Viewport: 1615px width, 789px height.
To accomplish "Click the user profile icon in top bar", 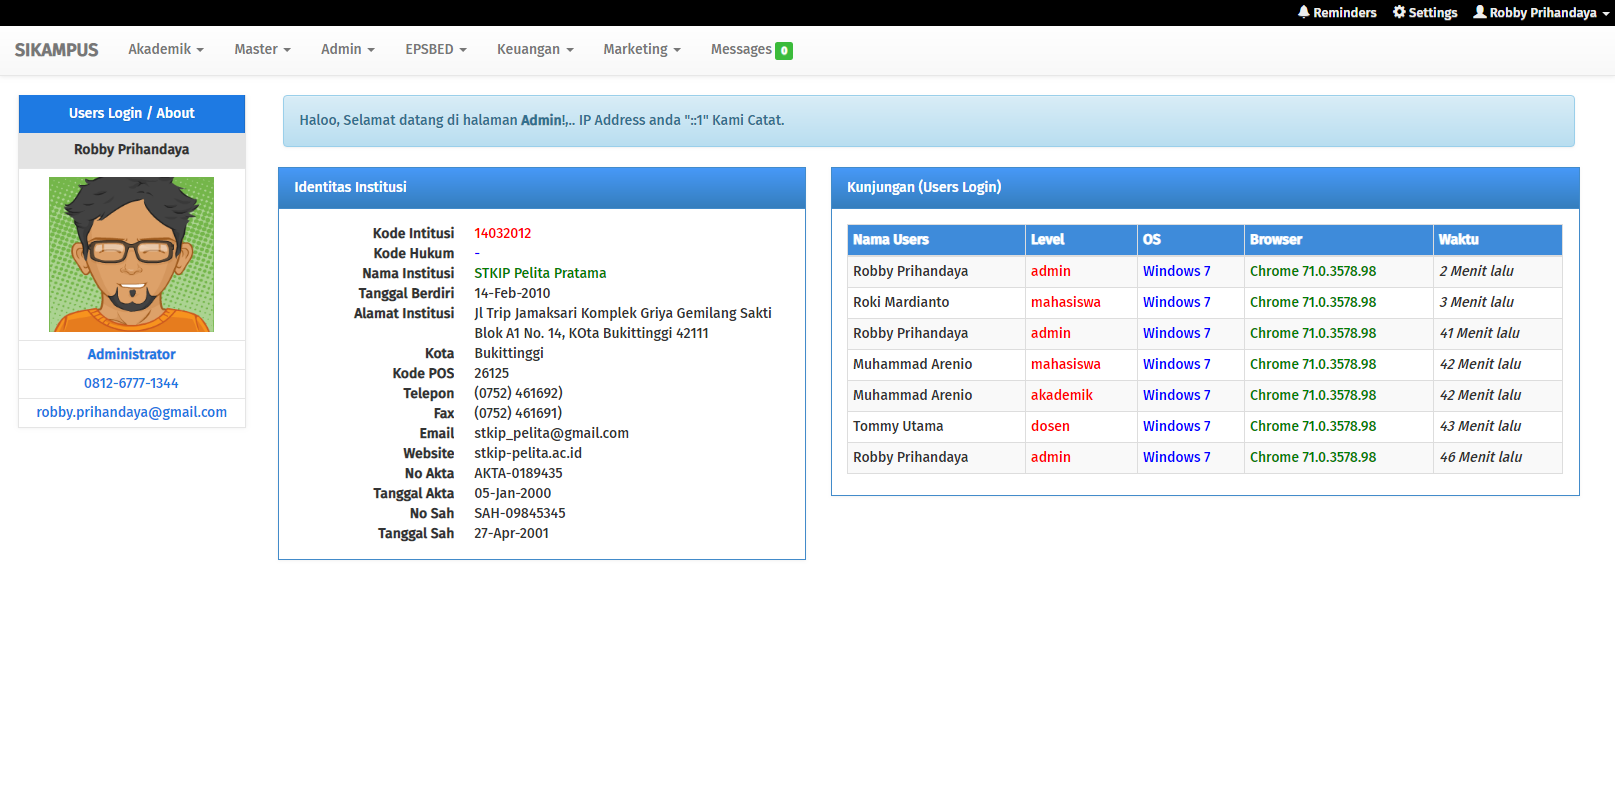I will click(x=1480, y=12).
